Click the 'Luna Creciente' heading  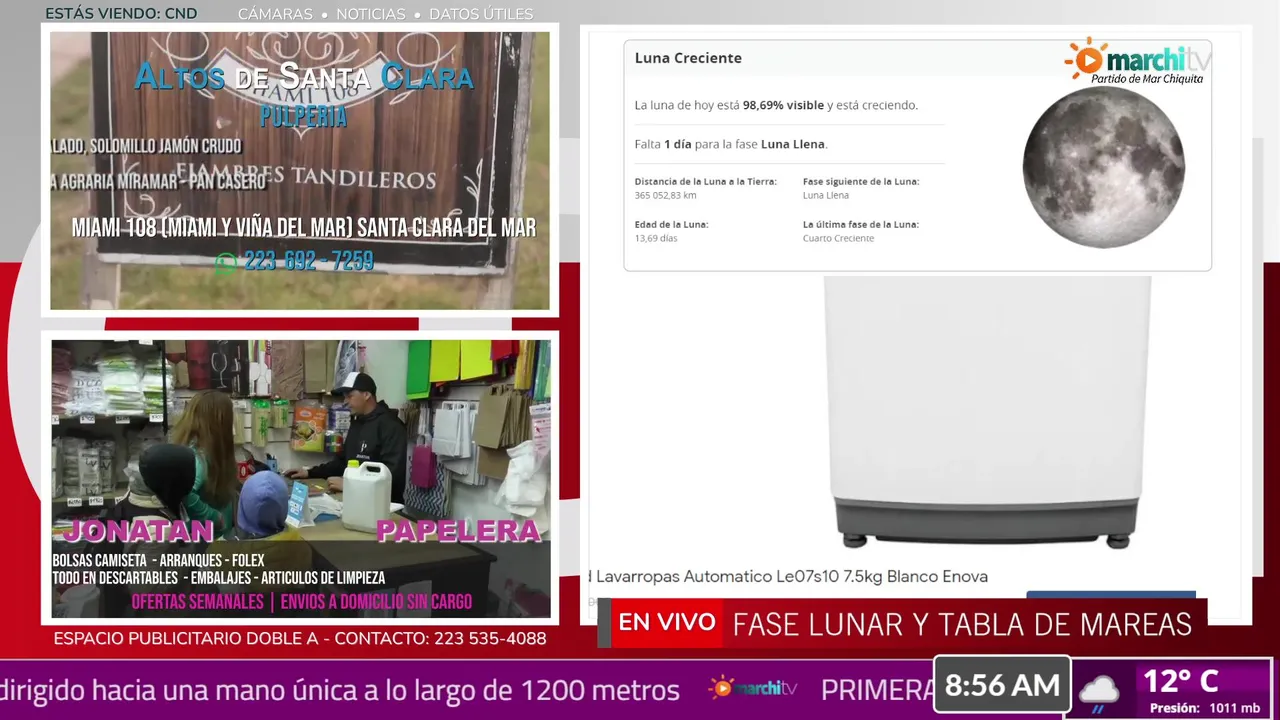coord(688,58)
